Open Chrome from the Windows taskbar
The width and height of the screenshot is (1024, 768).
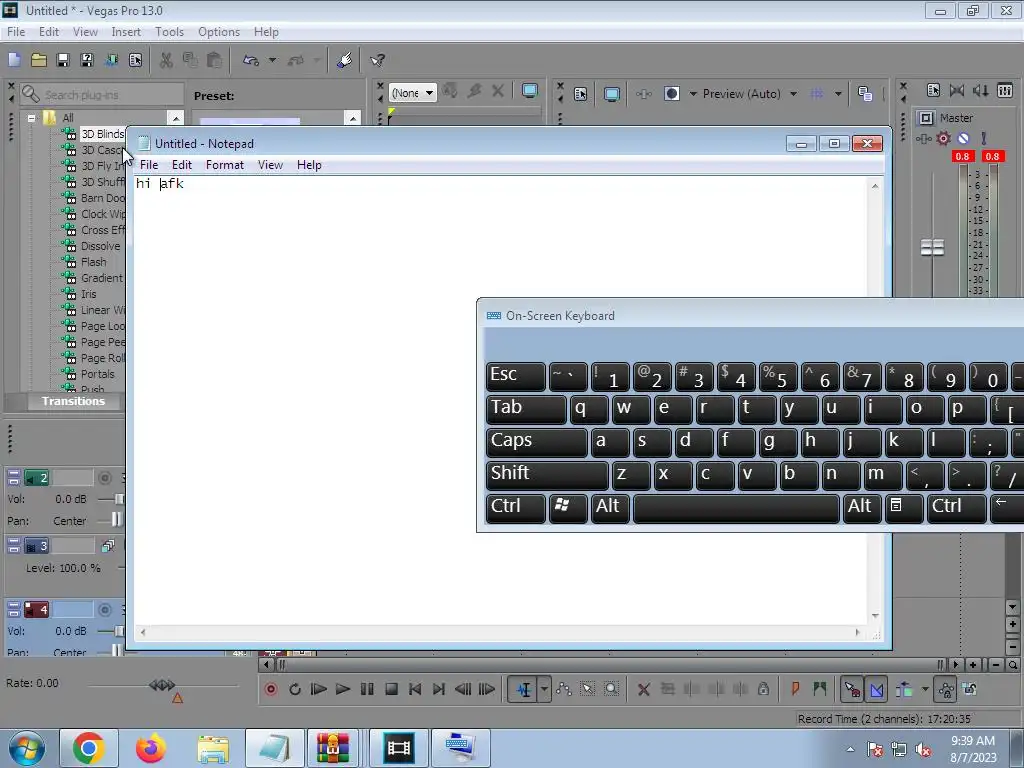click(89, 748)
